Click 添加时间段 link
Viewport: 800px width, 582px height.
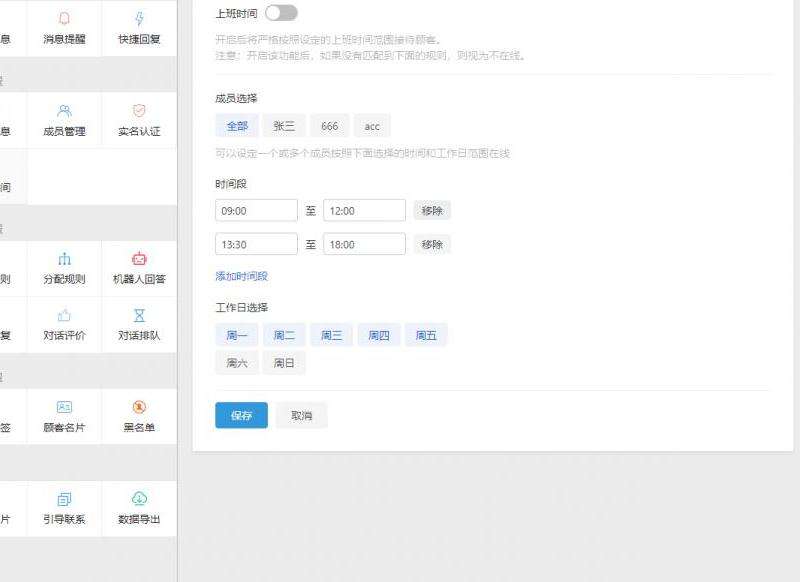241,276
